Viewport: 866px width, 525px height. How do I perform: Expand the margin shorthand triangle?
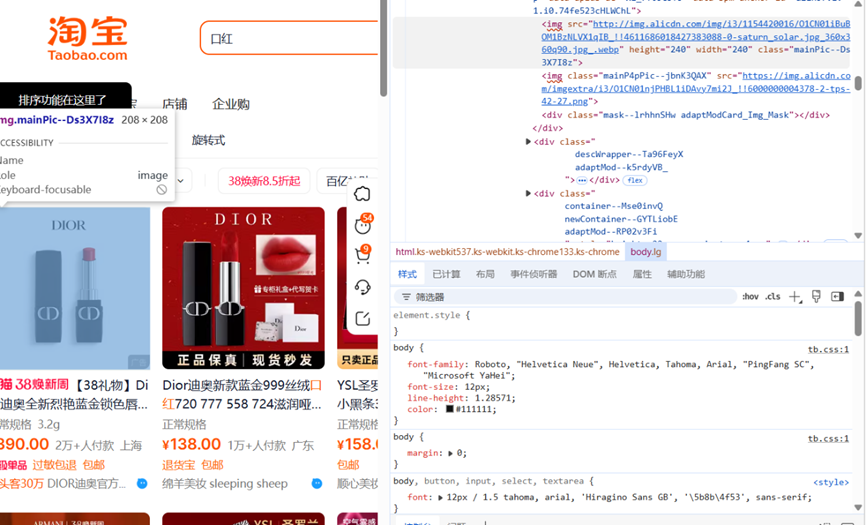450,453
